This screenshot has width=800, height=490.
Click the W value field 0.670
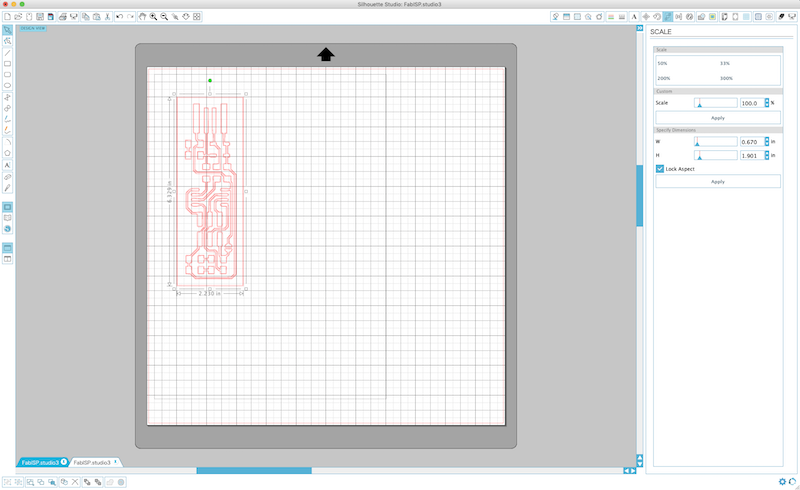(752, 142)
